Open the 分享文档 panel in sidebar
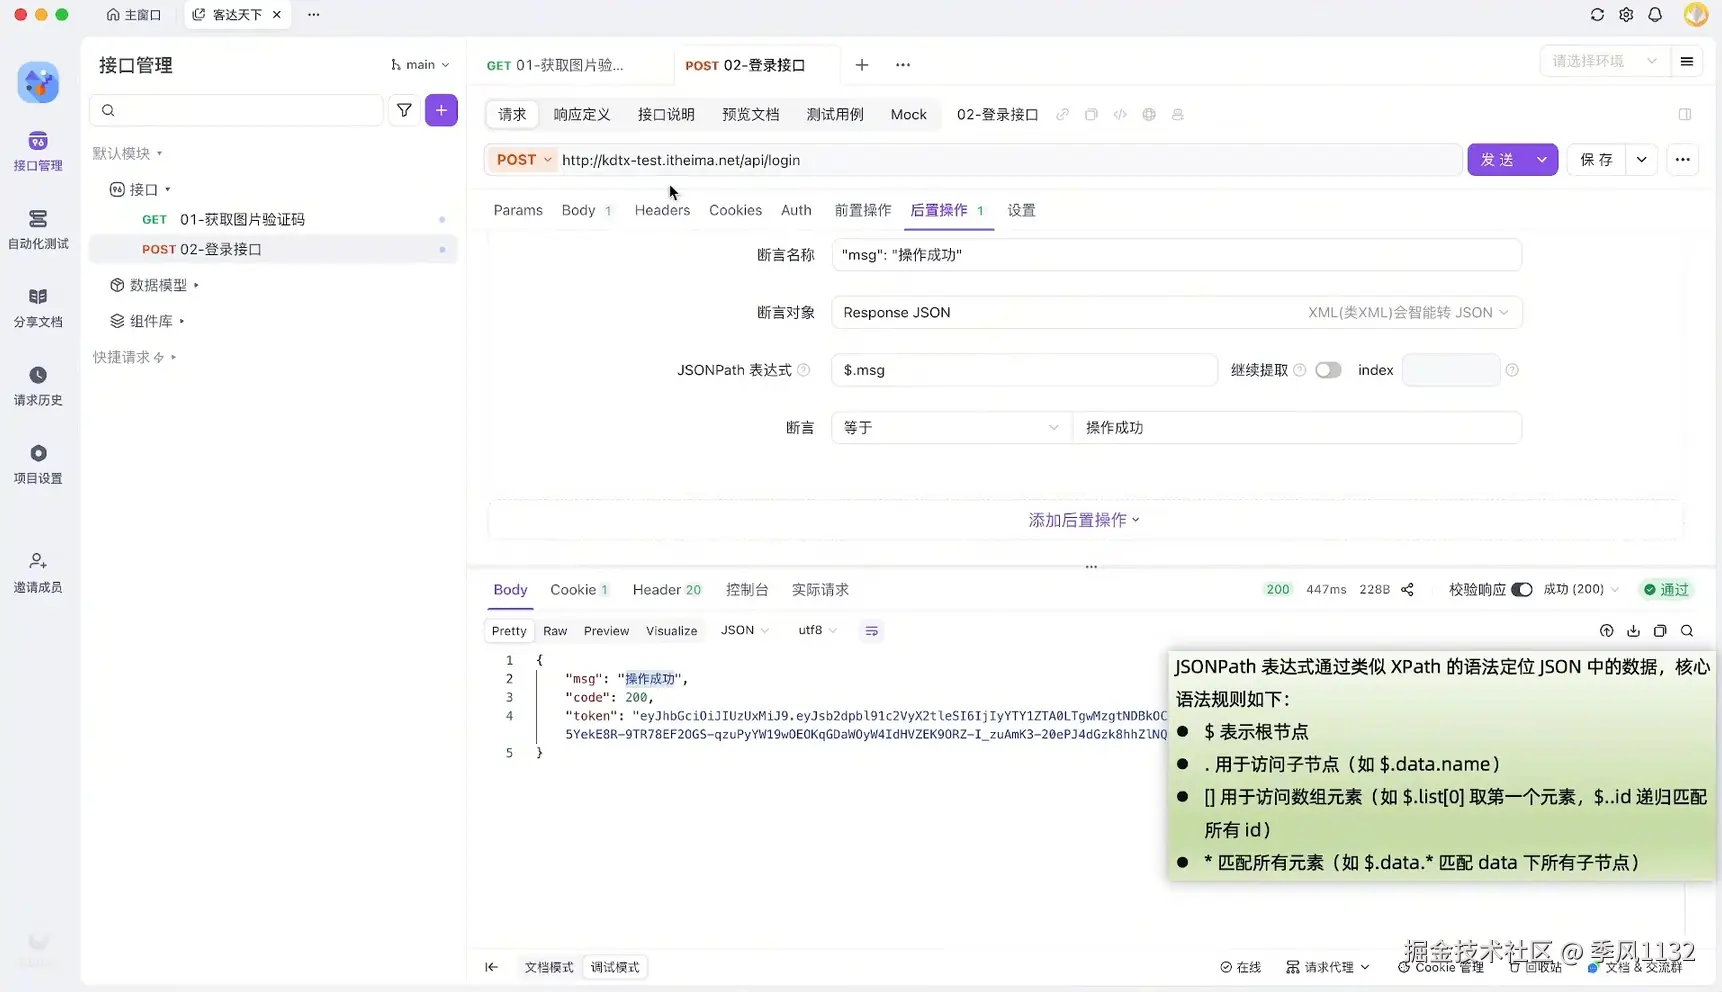Viewport: 1722px width, 992px height. 37,306
